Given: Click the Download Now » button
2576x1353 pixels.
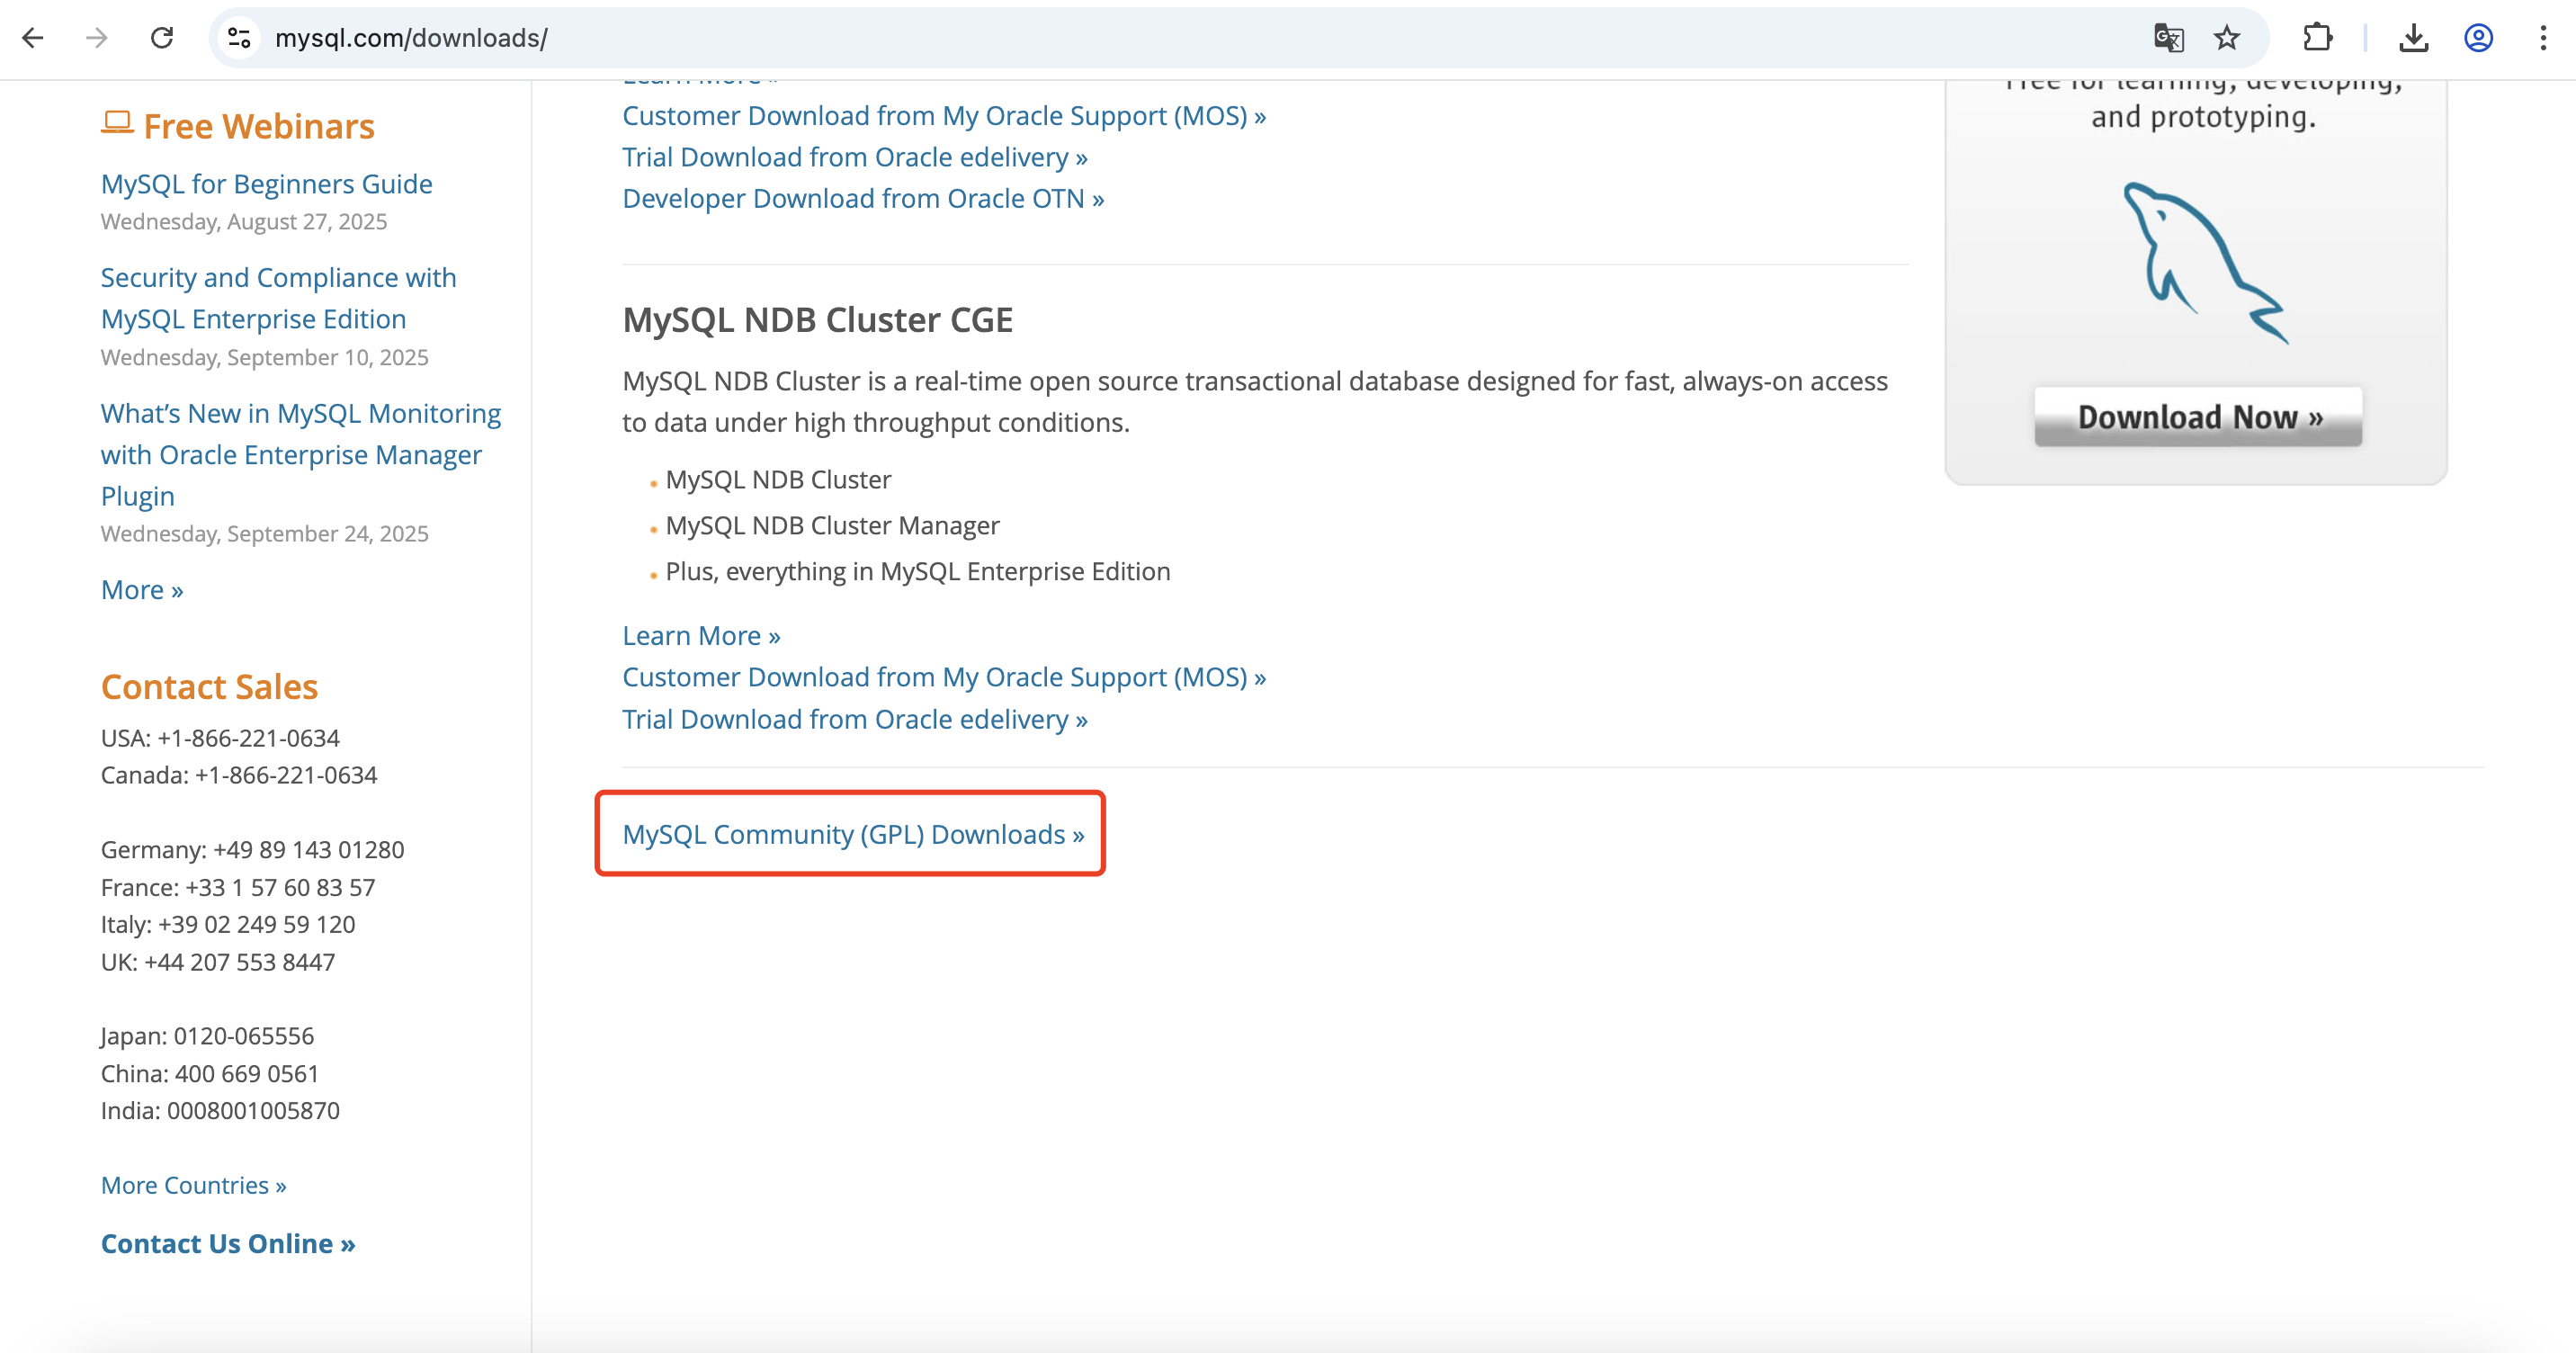Looking at the screenshot, I should (2198, 416).
